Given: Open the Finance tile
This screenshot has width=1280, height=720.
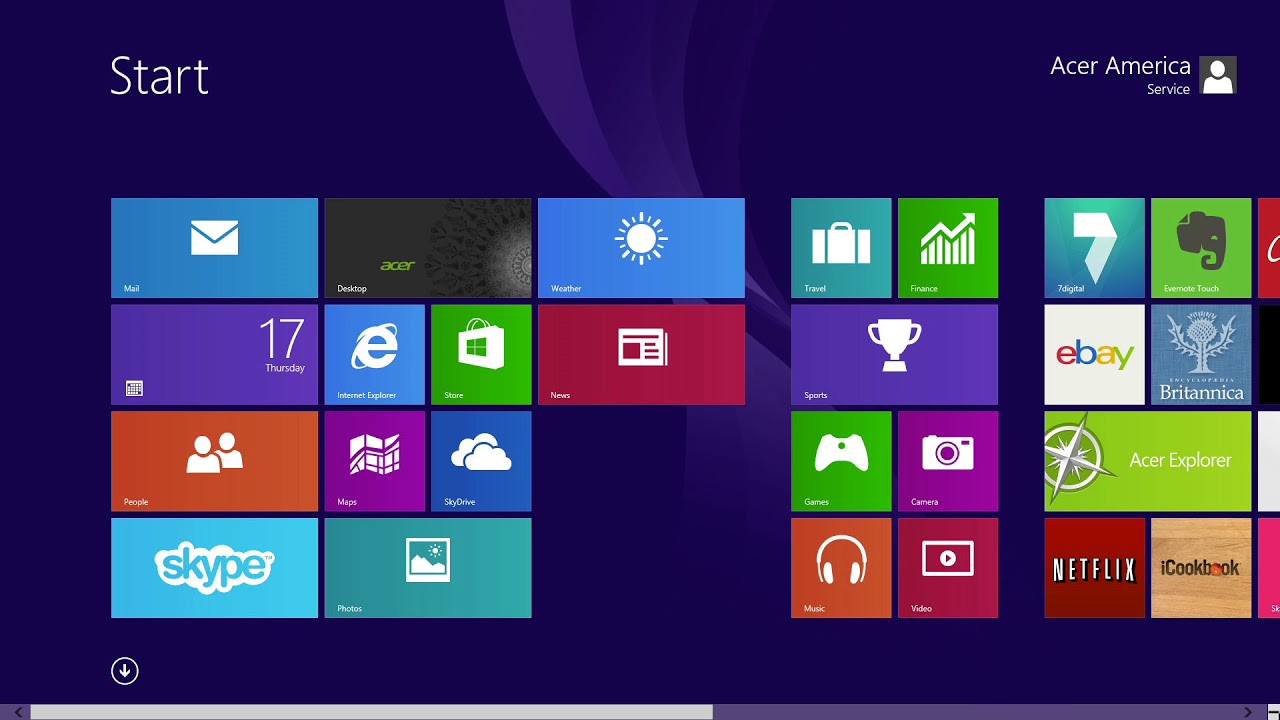Looking at the screenshot, I should point(948,248).
